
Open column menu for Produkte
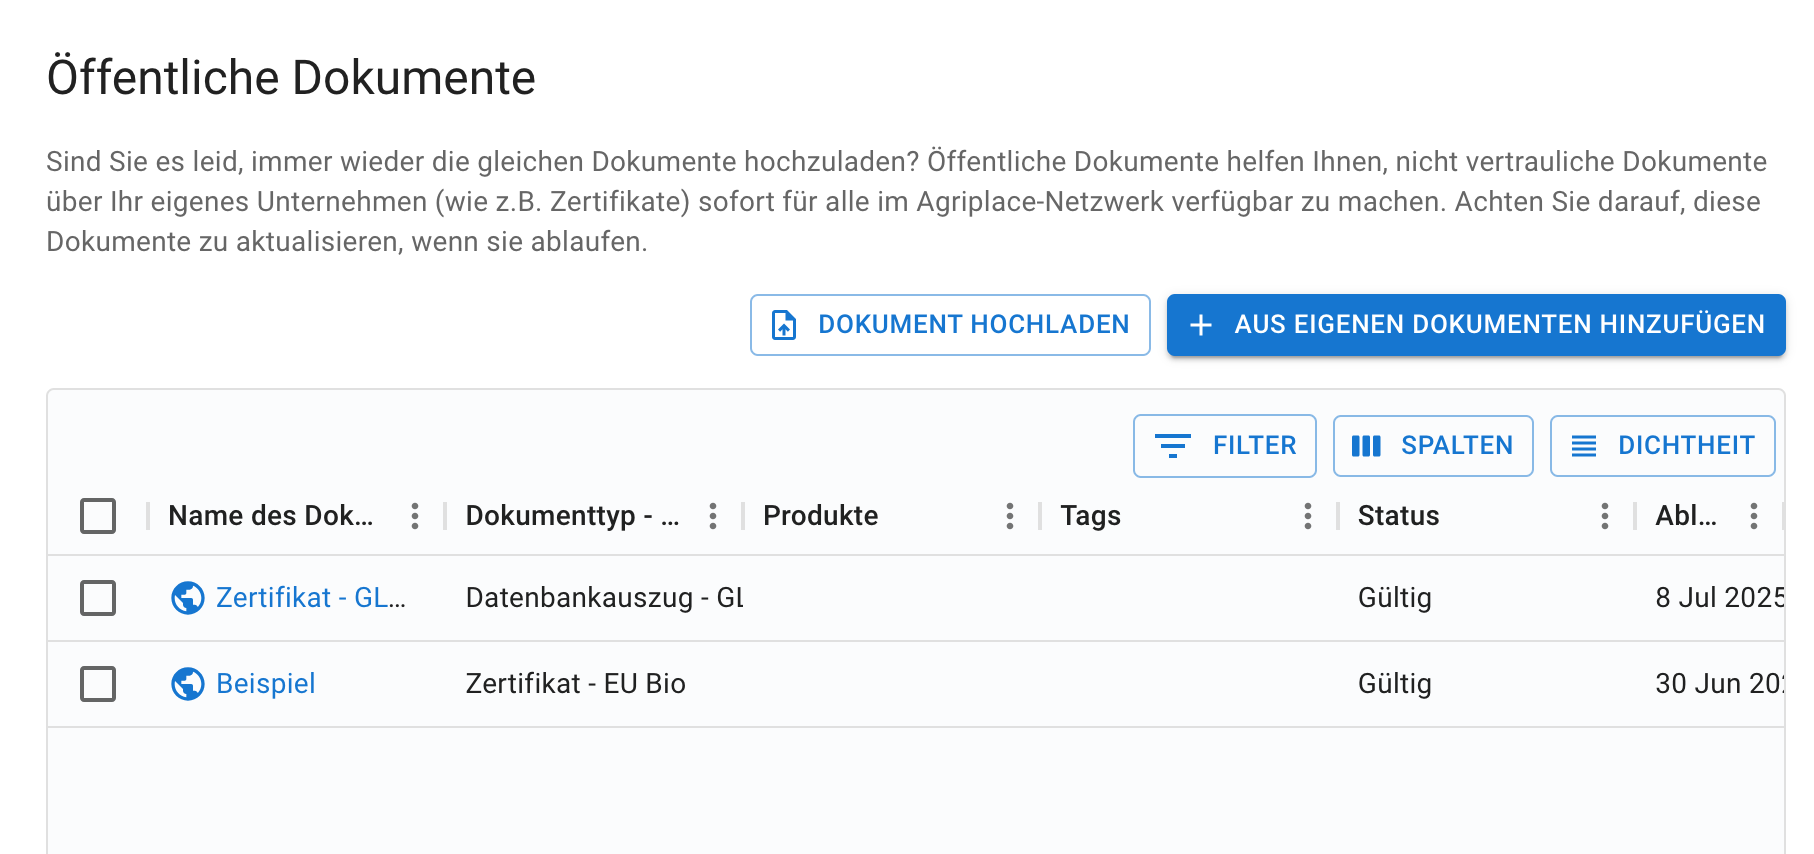tap(1010, 516)
